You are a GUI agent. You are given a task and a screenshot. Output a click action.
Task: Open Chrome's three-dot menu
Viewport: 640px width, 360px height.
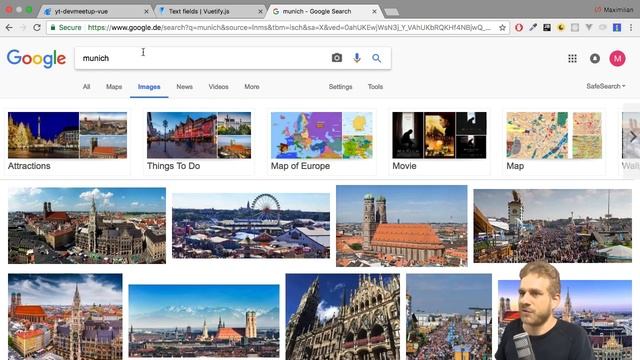(x=631, y=27)
